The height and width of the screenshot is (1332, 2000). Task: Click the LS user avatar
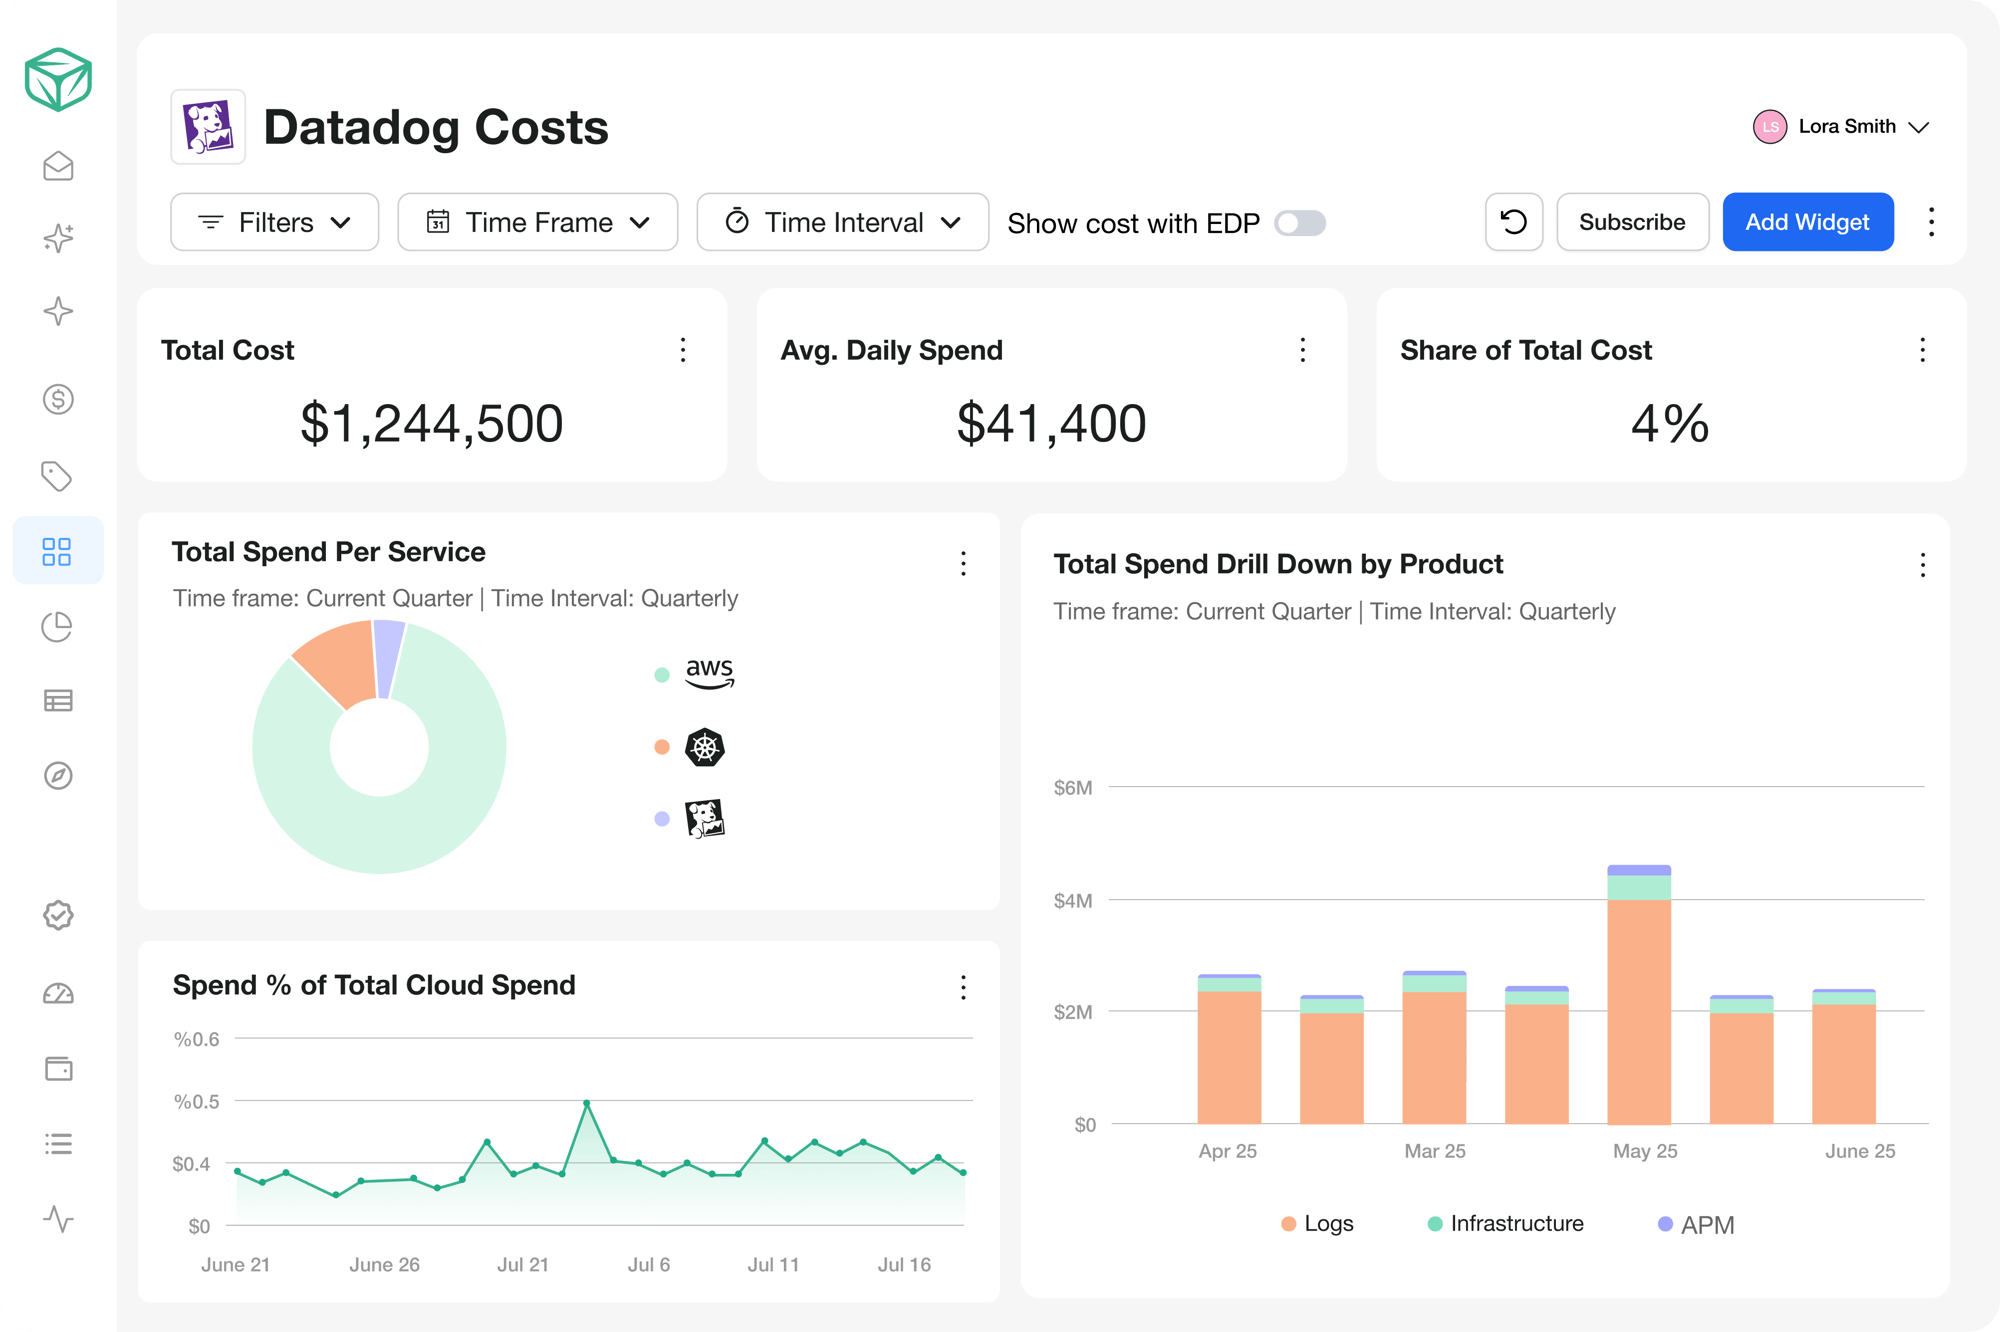[1769, 127]
